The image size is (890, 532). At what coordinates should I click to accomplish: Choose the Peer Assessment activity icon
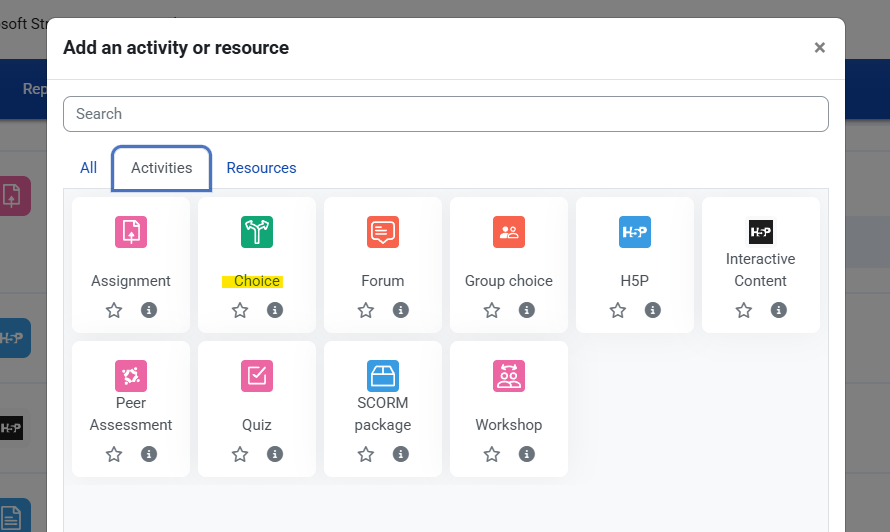tap(131, 376)
